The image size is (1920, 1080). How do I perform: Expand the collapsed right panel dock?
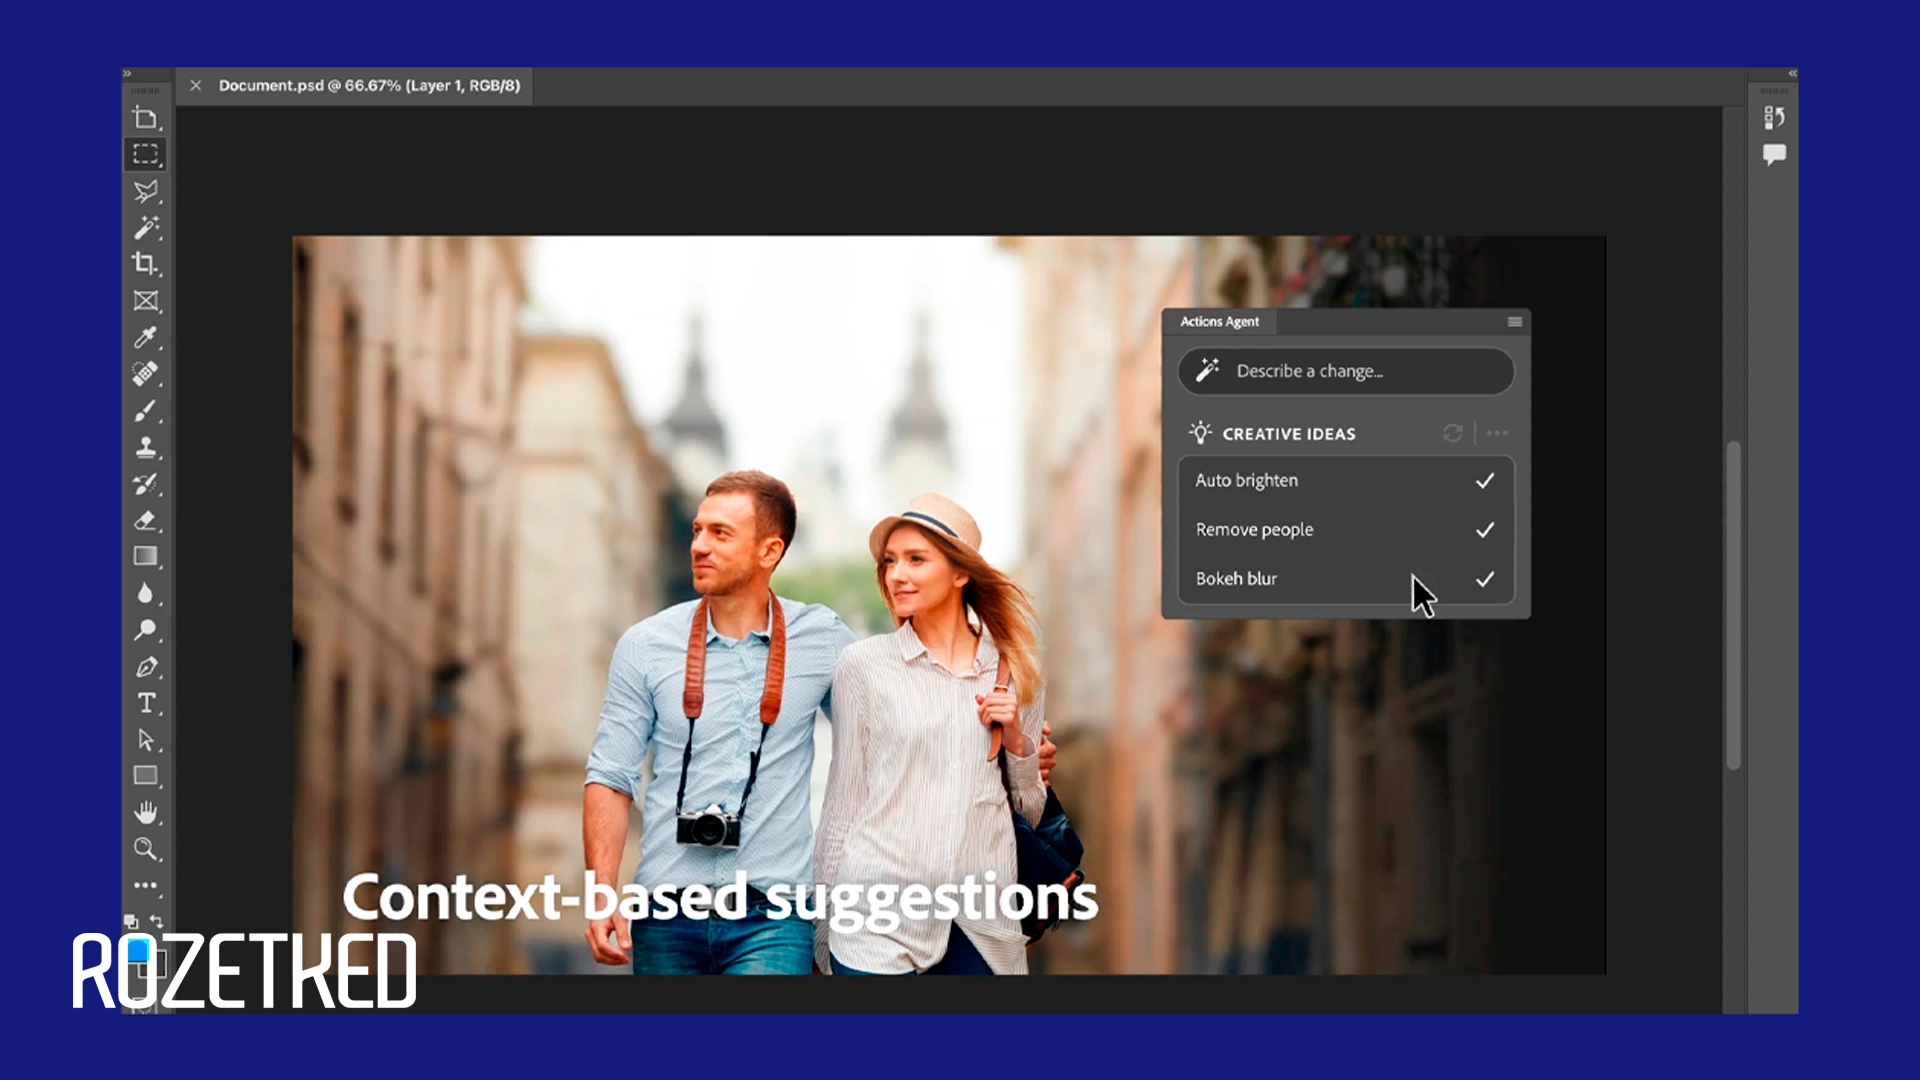1792,74
